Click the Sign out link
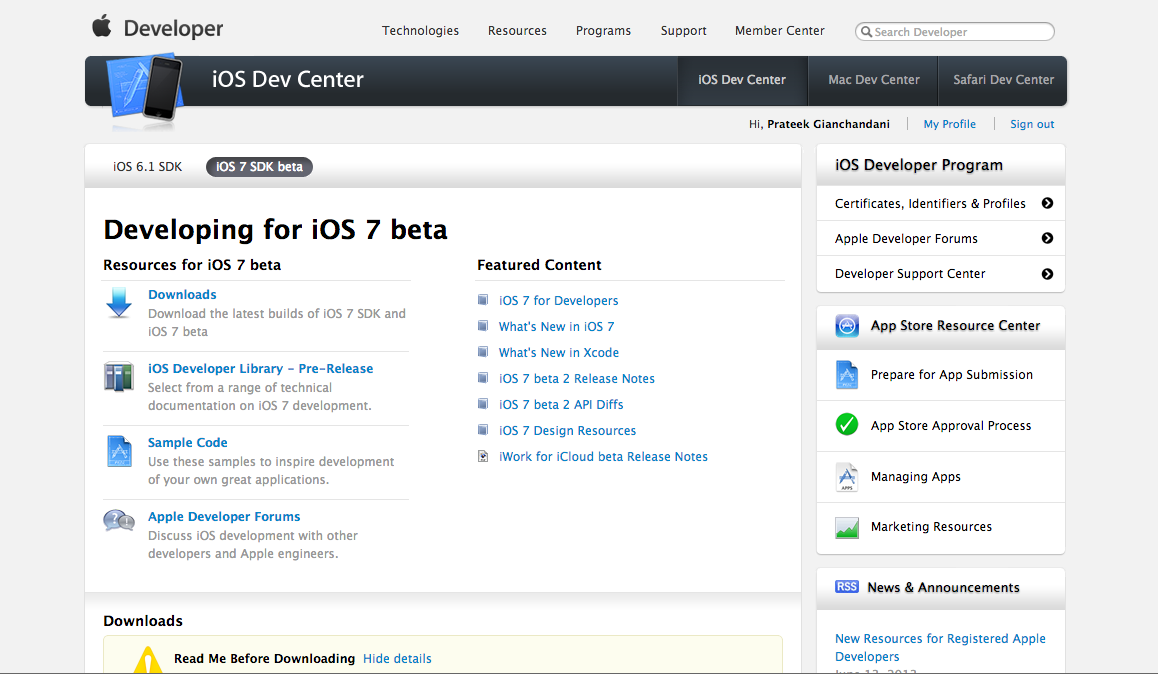The width and height of the screenshot is (1158, 674). click(1032, 124)
